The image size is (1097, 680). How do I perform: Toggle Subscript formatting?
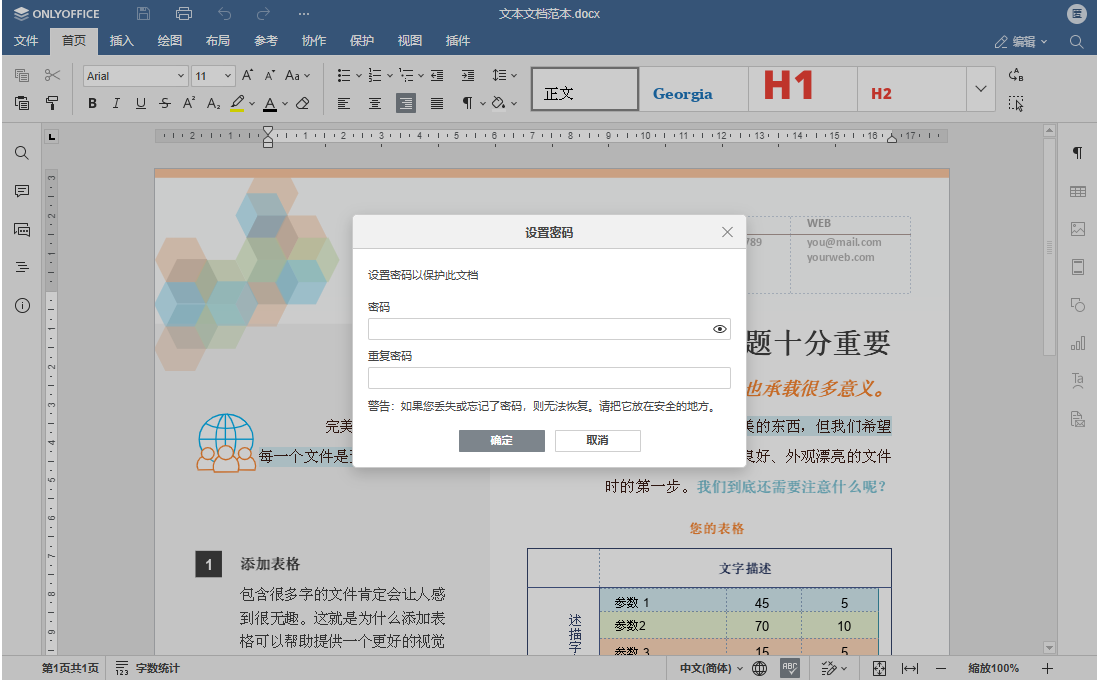213,104
